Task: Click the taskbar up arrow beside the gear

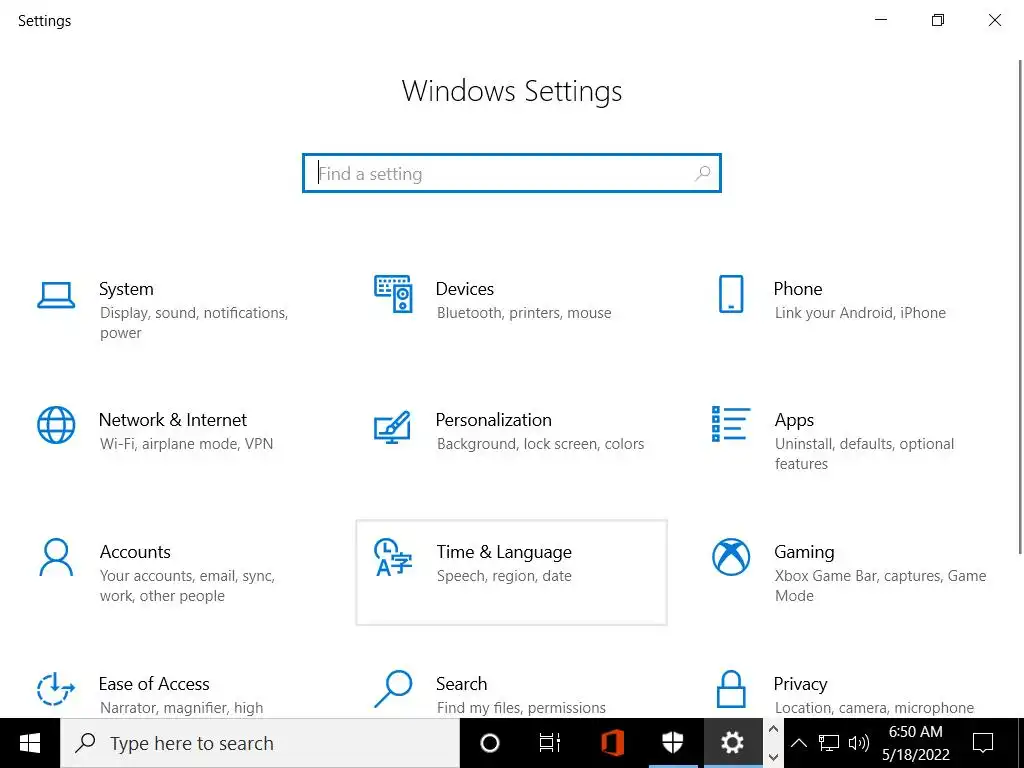Action: pyautogui.click(x=773, y=729)
